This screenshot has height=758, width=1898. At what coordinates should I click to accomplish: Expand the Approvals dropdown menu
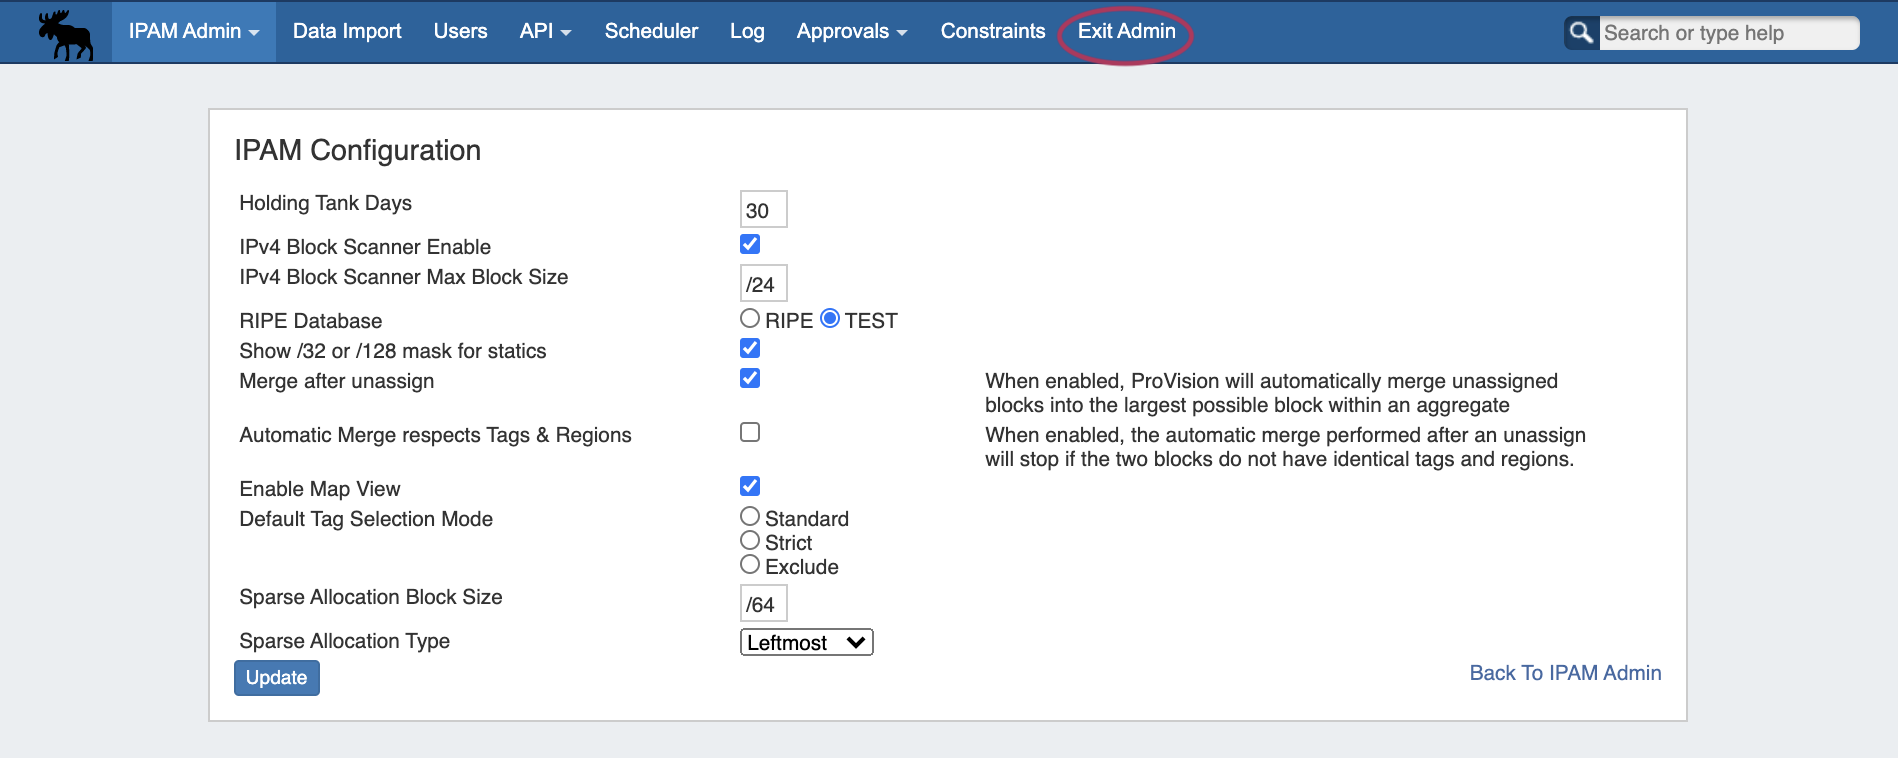852,32
